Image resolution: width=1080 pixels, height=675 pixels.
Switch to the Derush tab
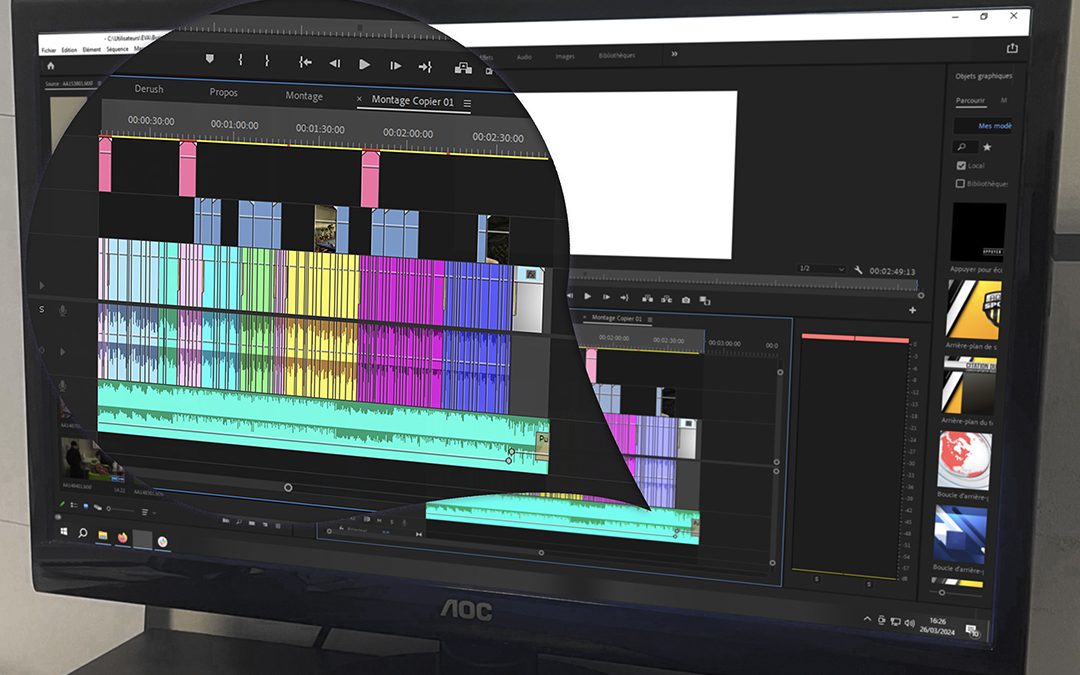[148, 89]
